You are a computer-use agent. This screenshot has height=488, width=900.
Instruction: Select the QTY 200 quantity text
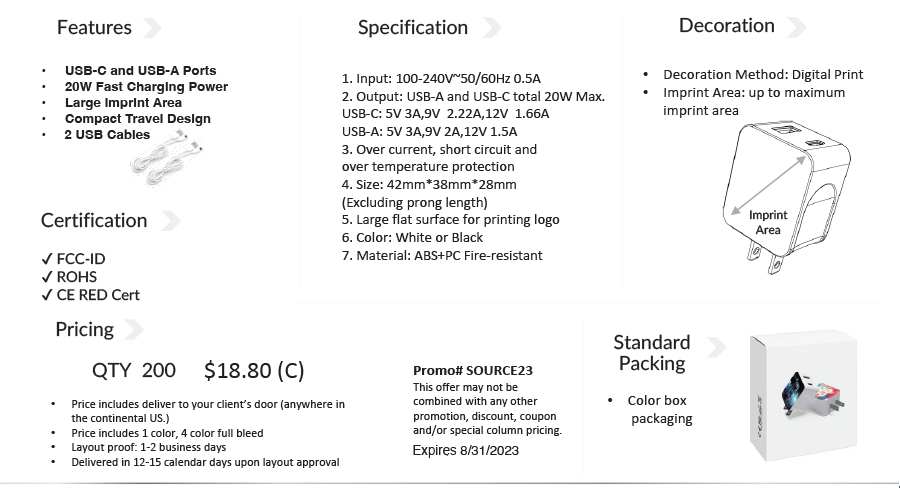point(134,371)
